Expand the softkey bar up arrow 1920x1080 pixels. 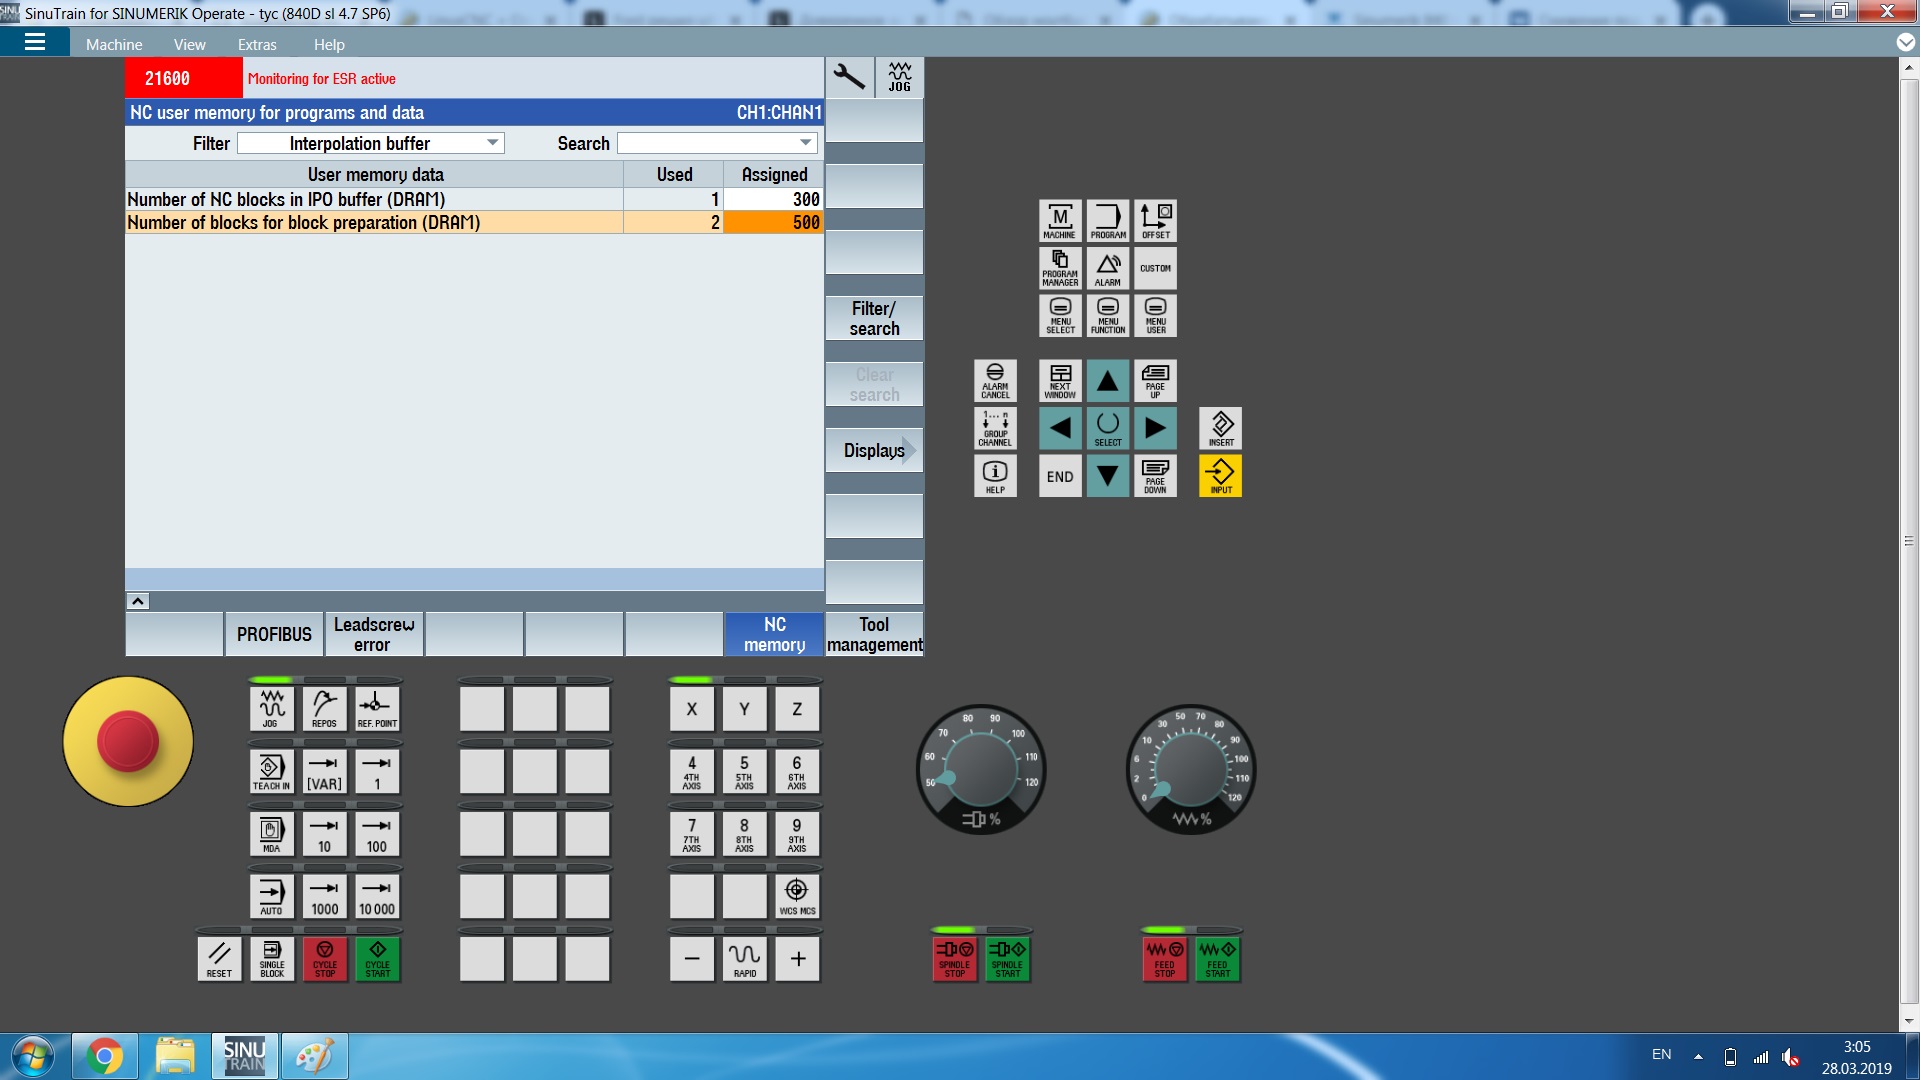(x=138, y=601)
